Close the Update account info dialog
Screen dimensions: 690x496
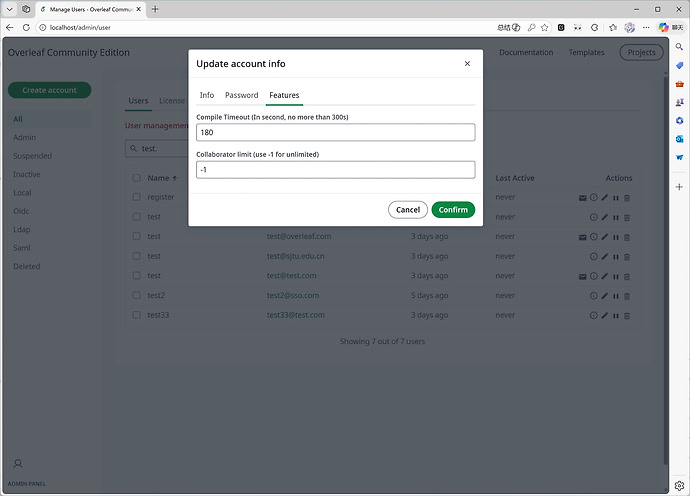click(x=467, y=64)
